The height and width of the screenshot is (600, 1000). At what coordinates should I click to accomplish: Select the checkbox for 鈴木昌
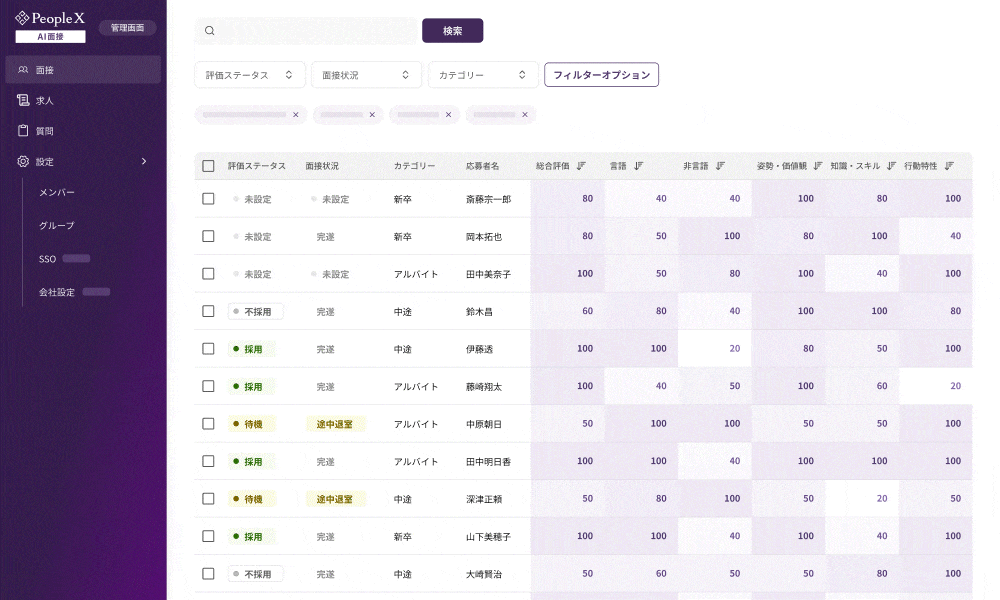tap(208, 311)
